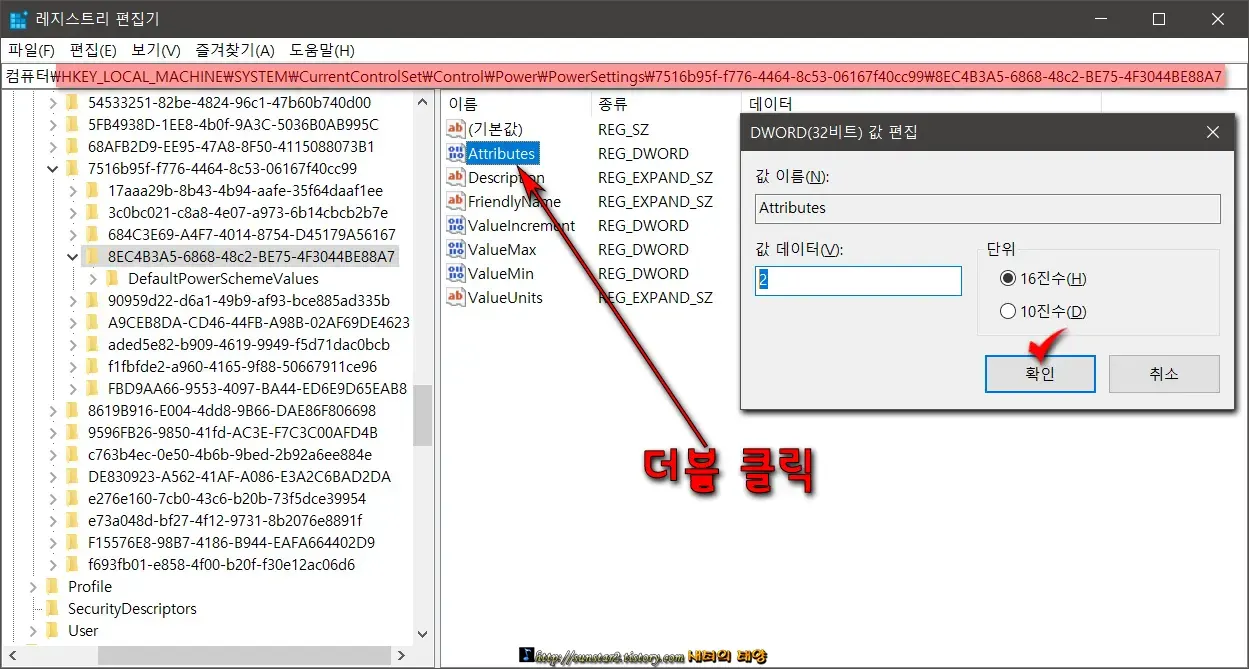1249x669 pixels.
Task: Select the (기본값) REG_SZ value icon
Action: (x=455, y=129)
